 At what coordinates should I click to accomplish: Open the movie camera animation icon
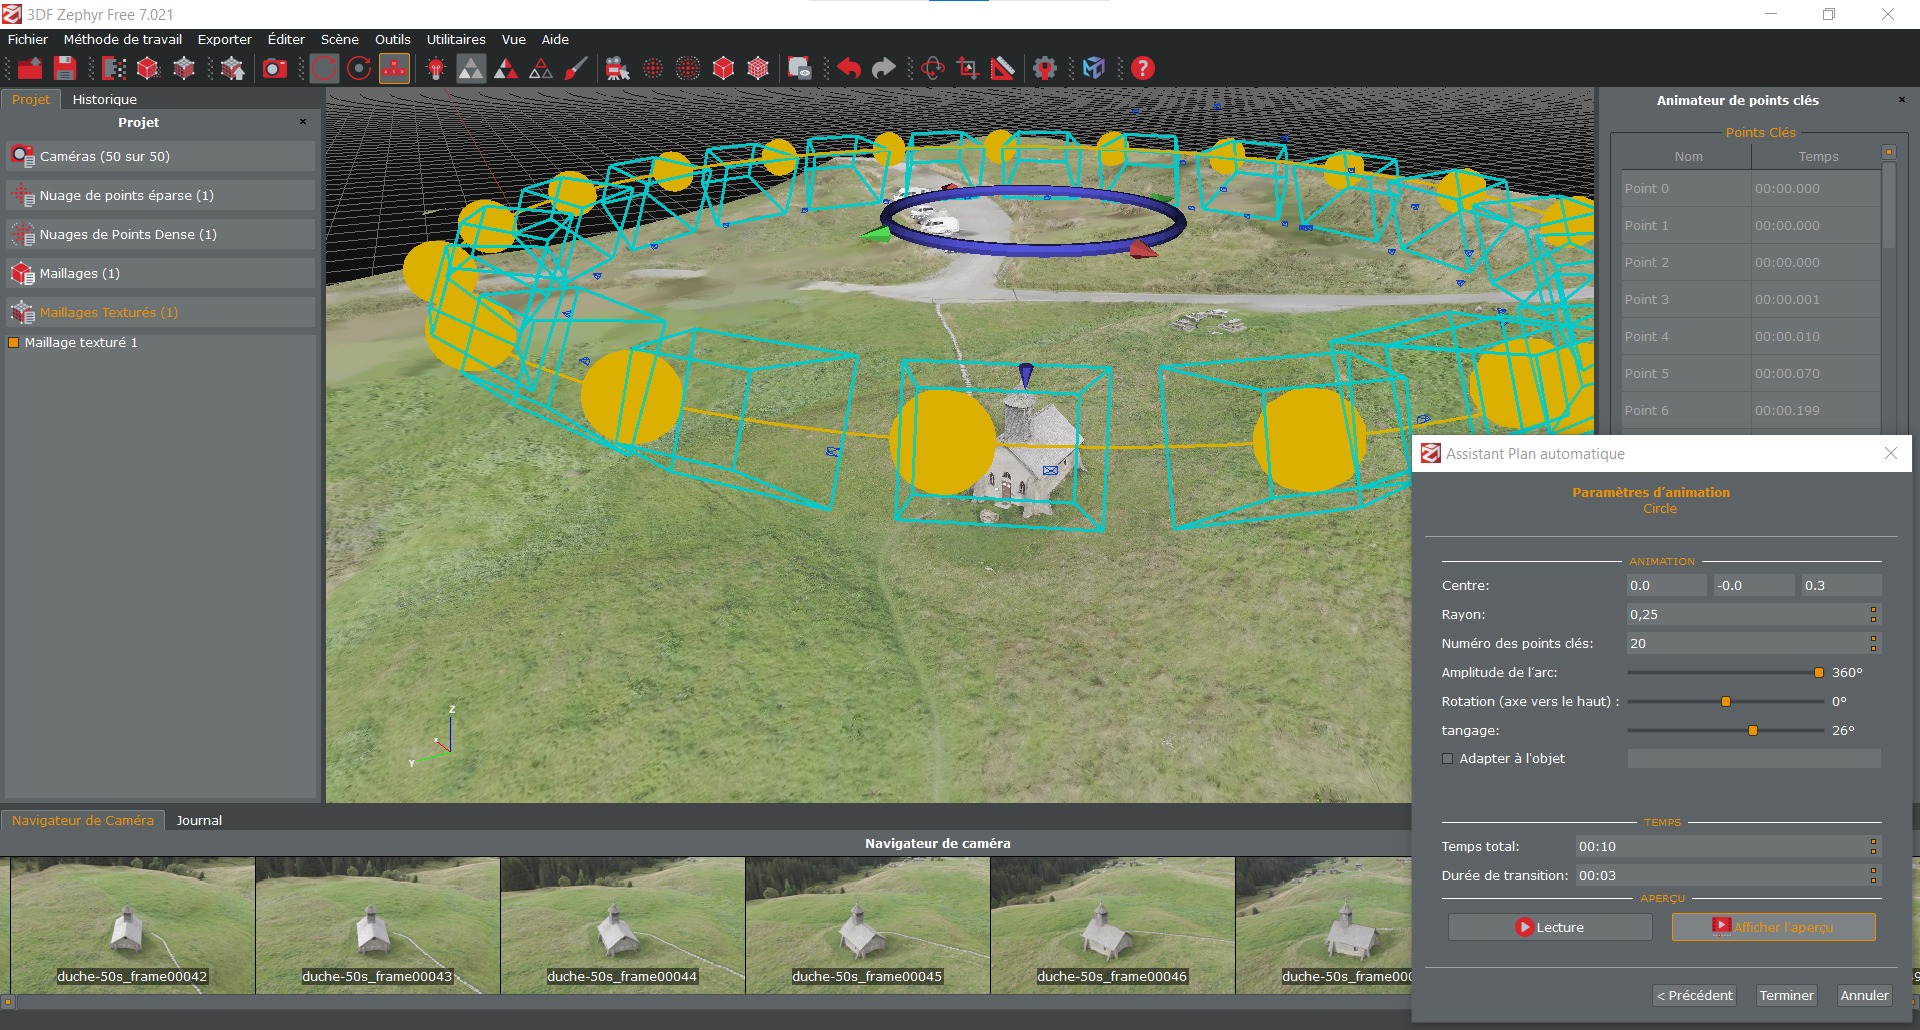click(x=618, y=68)
